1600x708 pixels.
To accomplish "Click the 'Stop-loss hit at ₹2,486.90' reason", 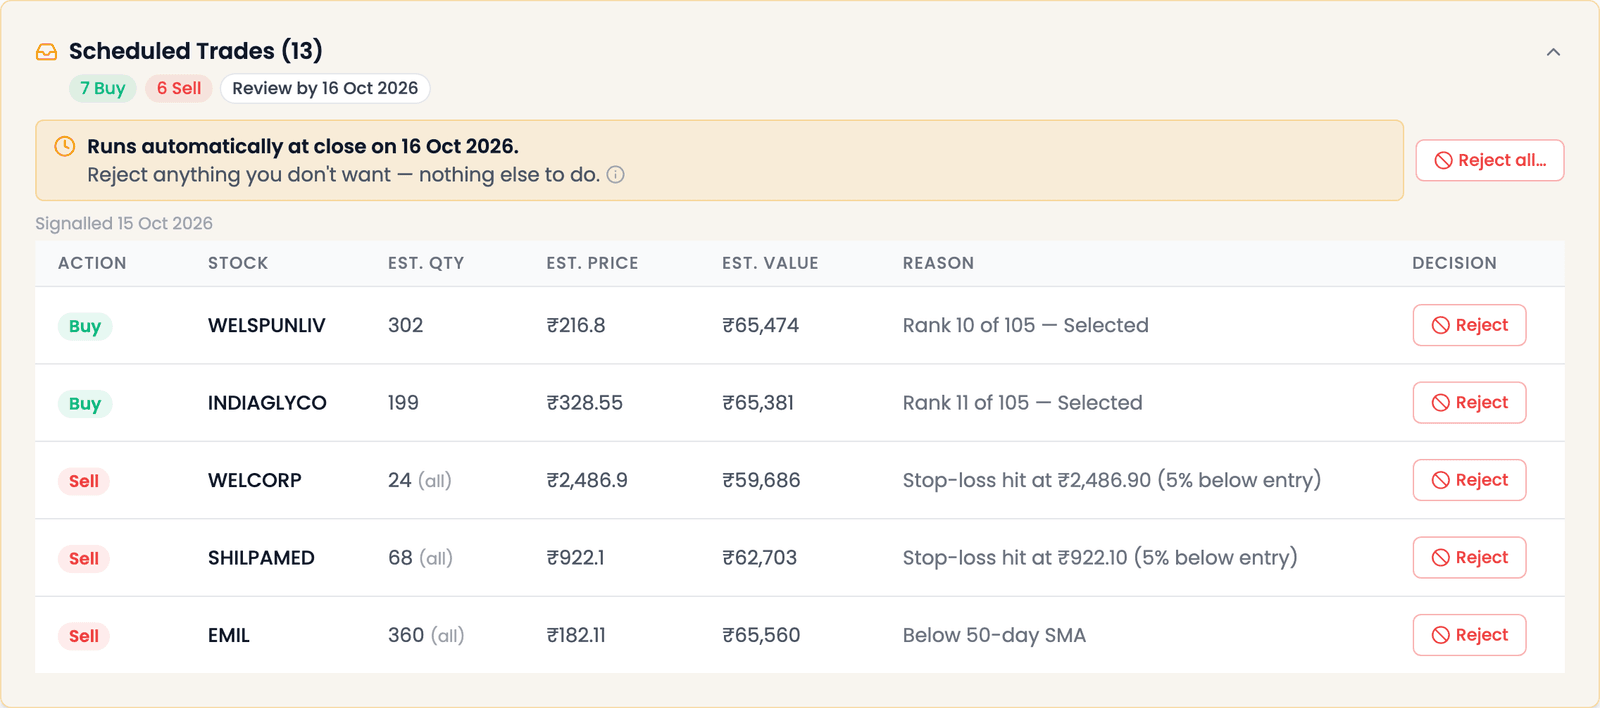I will [x=1112, y=480].
